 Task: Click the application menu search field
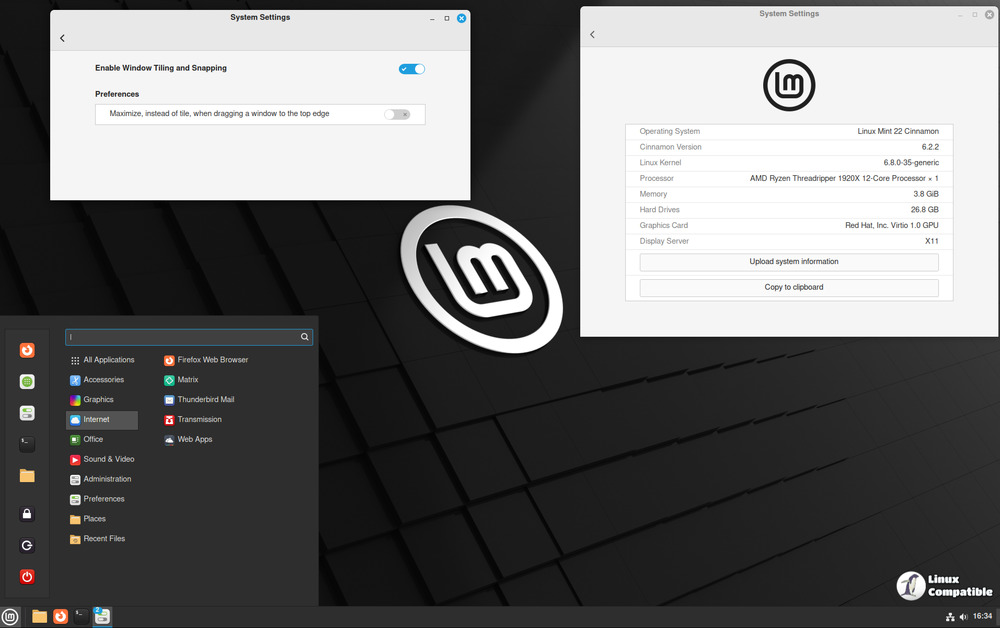tap(180, 338)
